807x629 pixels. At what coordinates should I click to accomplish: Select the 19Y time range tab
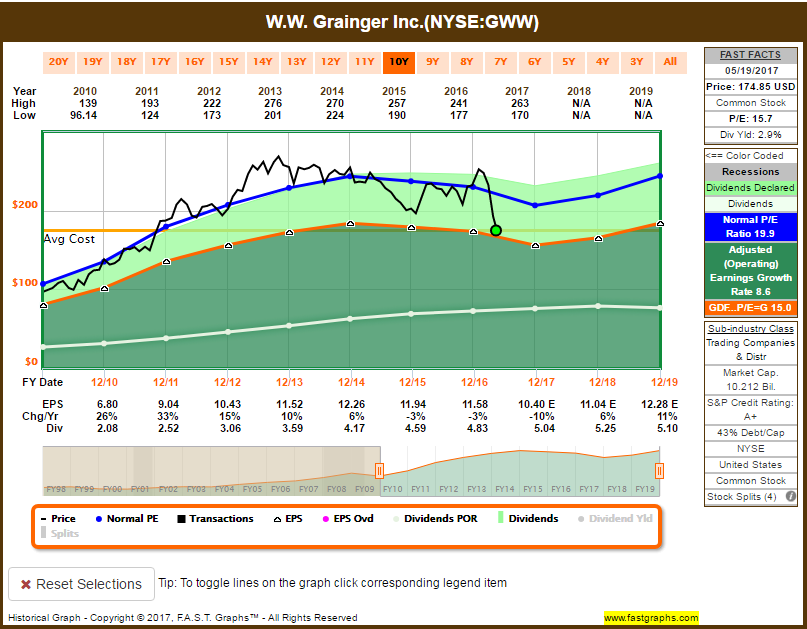point(93,62)
